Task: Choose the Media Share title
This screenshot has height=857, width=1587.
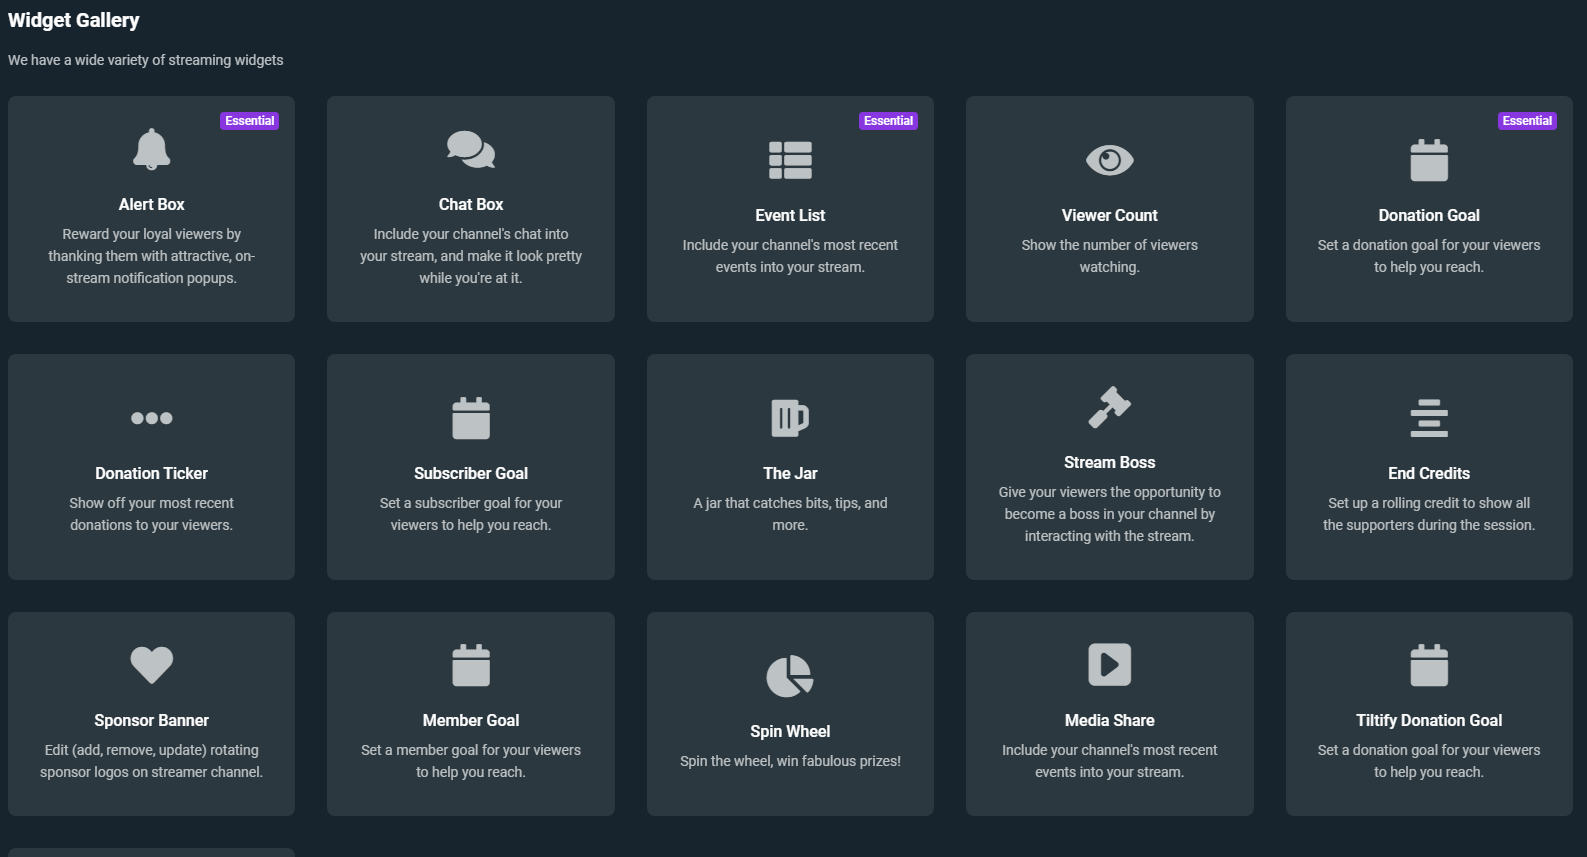Action: point(1109,720)
